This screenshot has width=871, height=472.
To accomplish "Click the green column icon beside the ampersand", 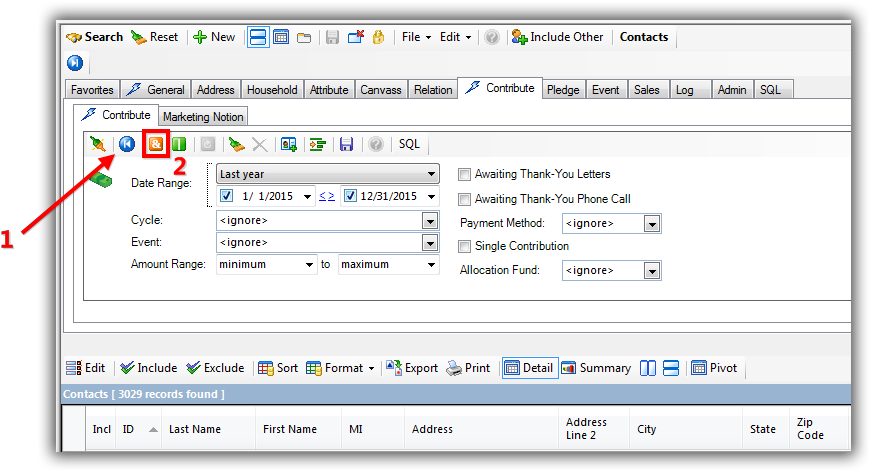I will click(179, 144).
